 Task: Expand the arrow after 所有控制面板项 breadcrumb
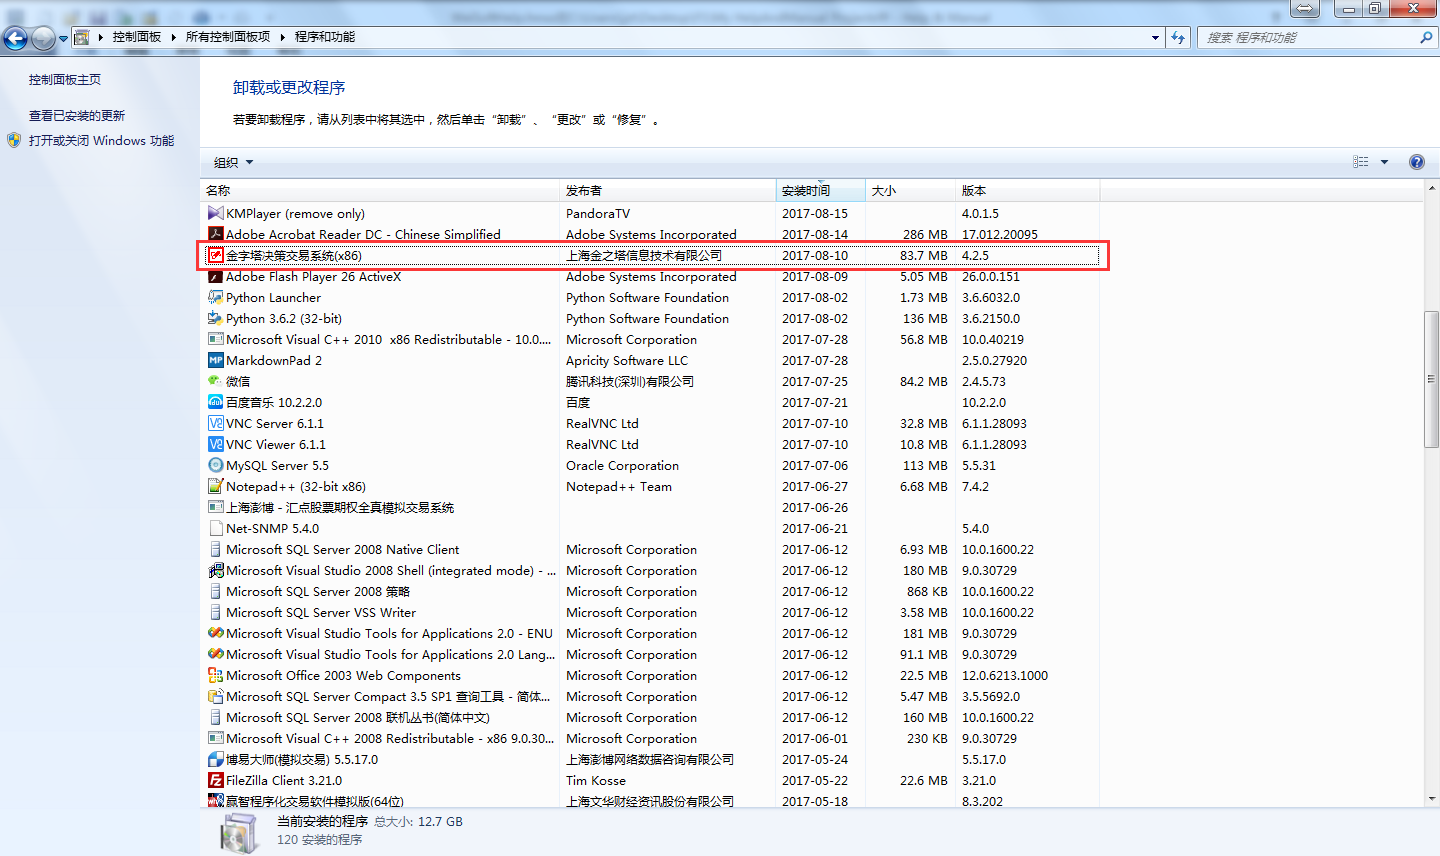click(x=282, y=37)
